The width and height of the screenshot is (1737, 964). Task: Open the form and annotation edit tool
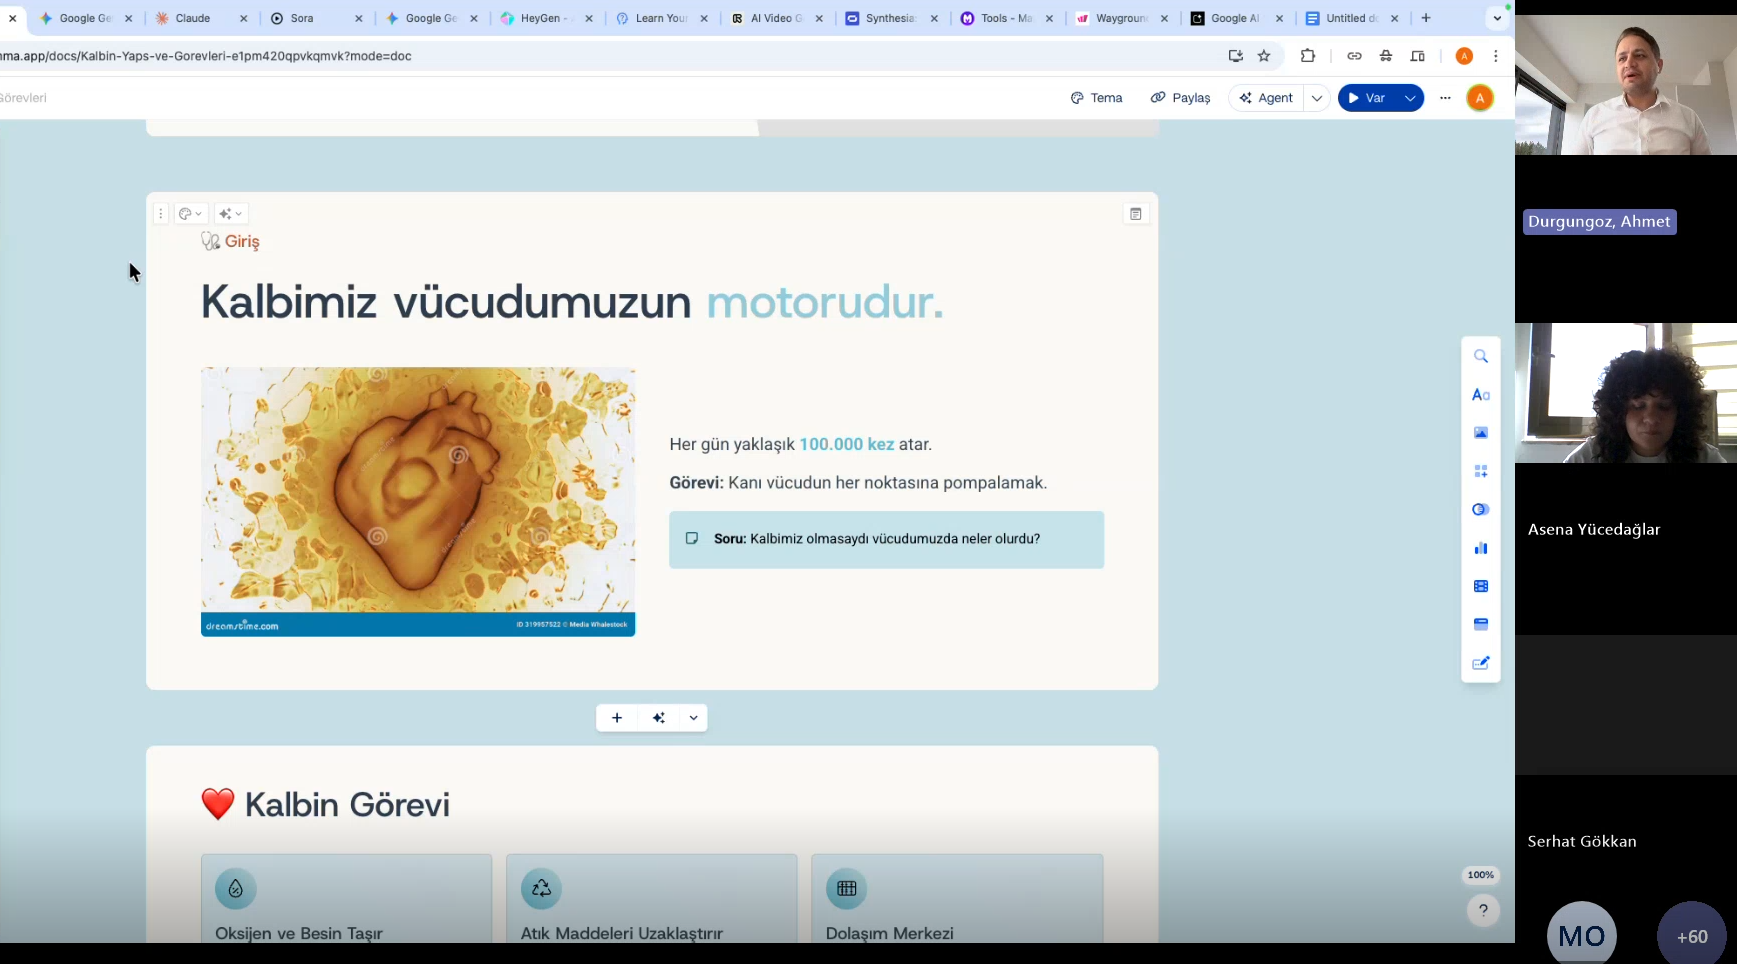tap(1481, 663)
